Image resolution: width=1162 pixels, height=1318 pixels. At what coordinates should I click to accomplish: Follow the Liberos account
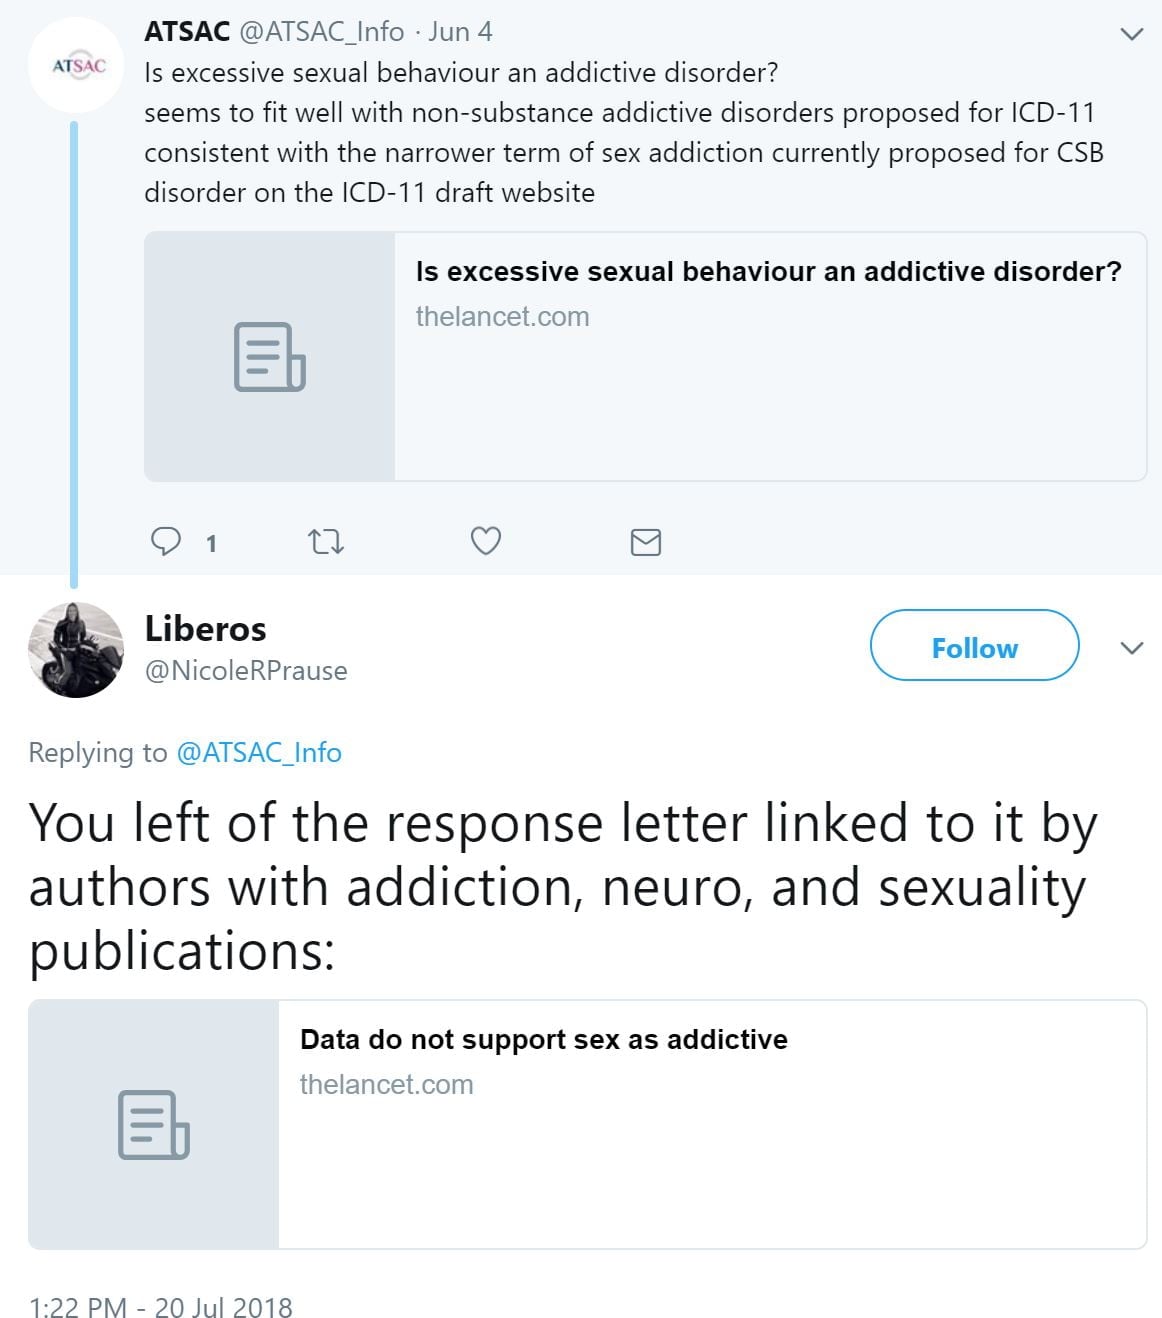(974, 646)
